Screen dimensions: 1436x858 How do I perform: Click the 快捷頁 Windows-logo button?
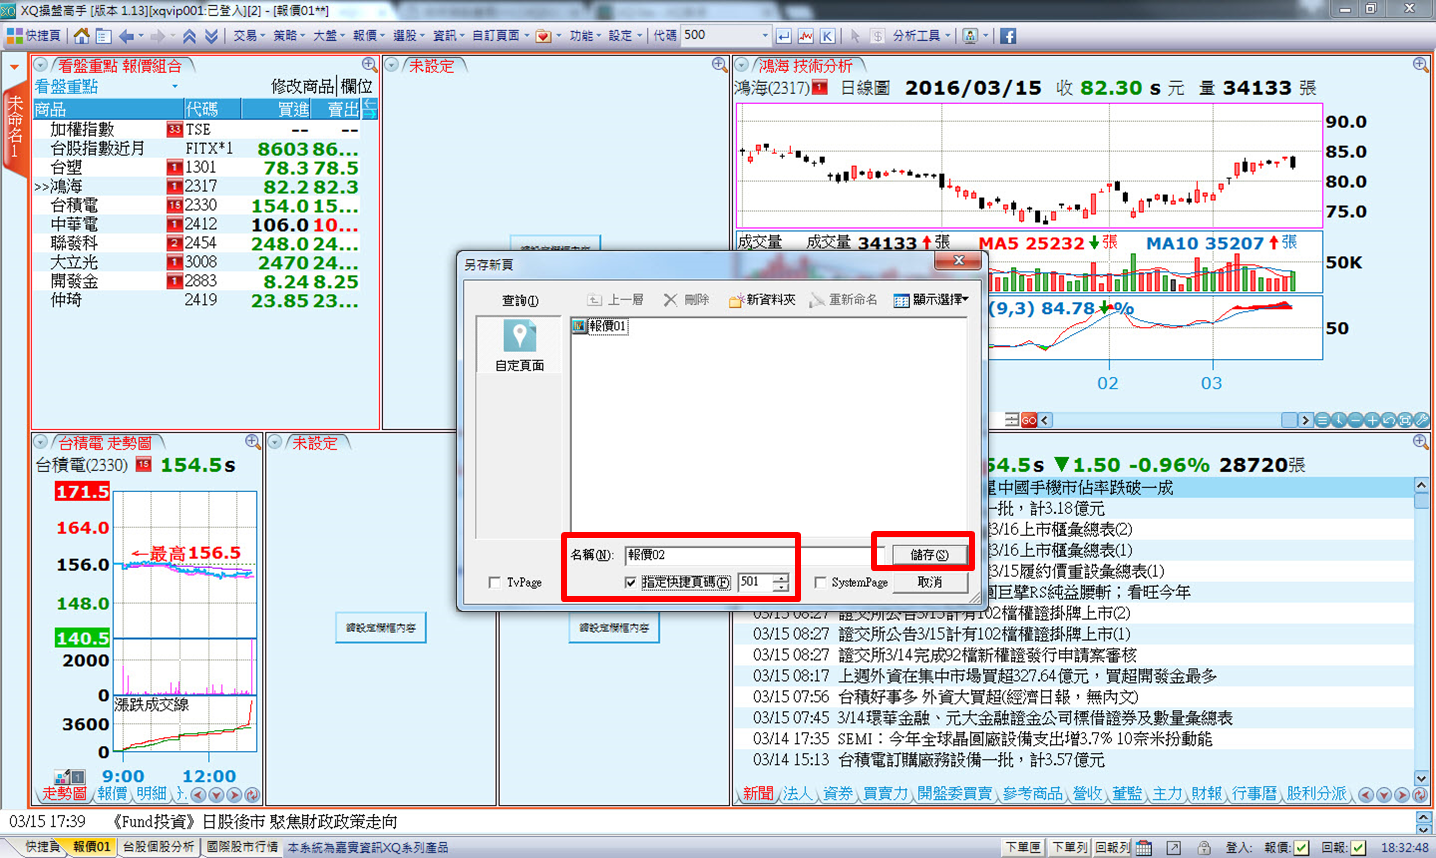pyautogui.click(x=34, y=36)
